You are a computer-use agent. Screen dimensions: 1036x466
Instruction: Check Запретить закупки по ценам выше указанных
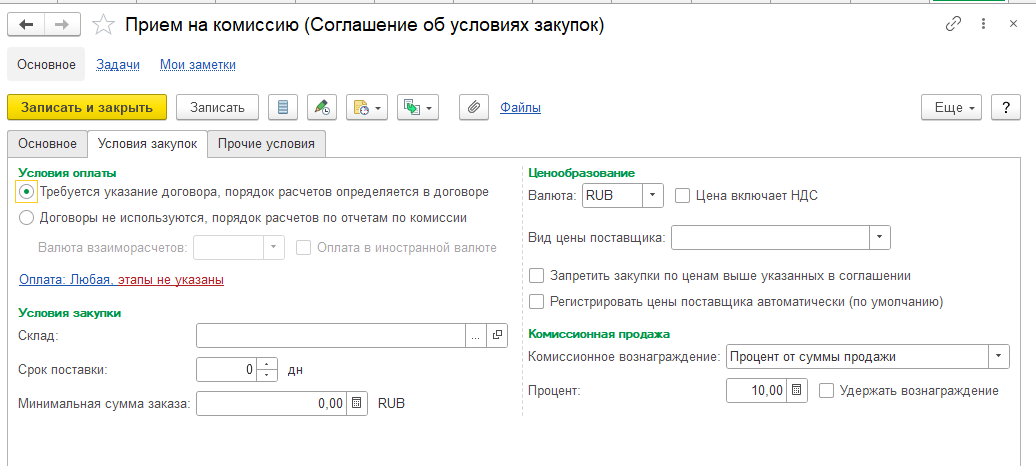[x=536, y=275]
